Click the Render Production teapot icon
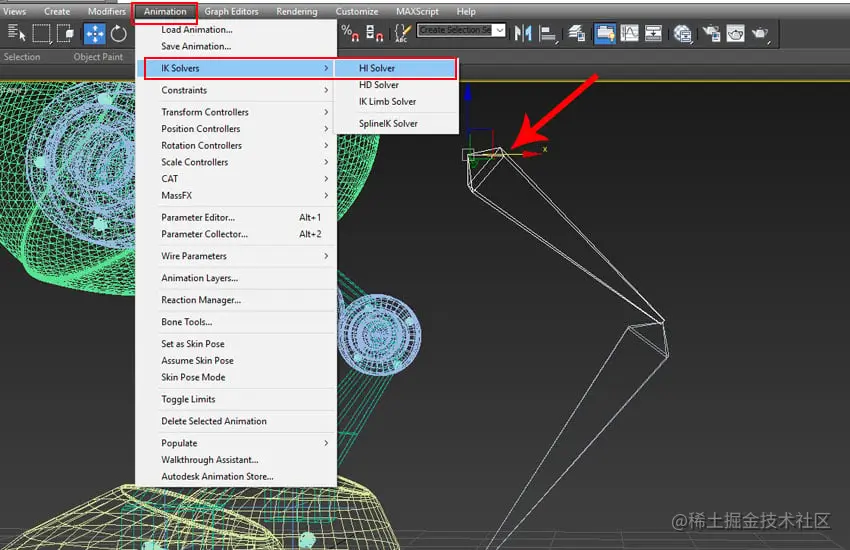The image size is (850, 550). [760, 34]
